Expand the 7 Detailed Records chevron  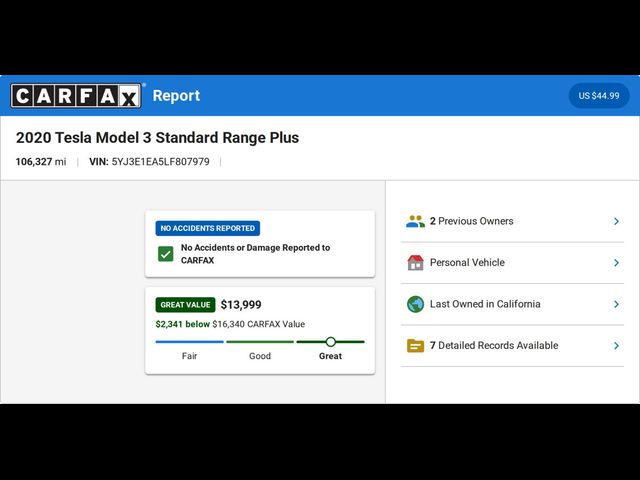616,346
